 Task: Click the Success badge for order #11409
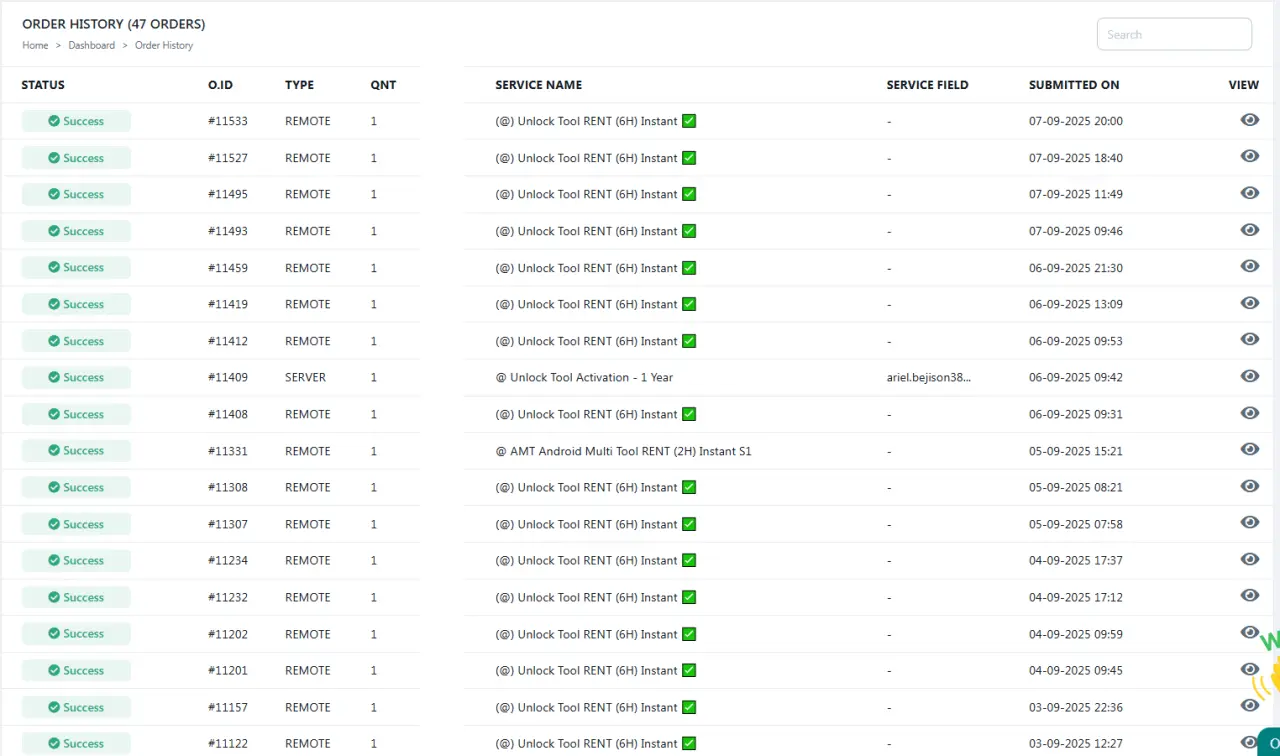click(76, 377)
